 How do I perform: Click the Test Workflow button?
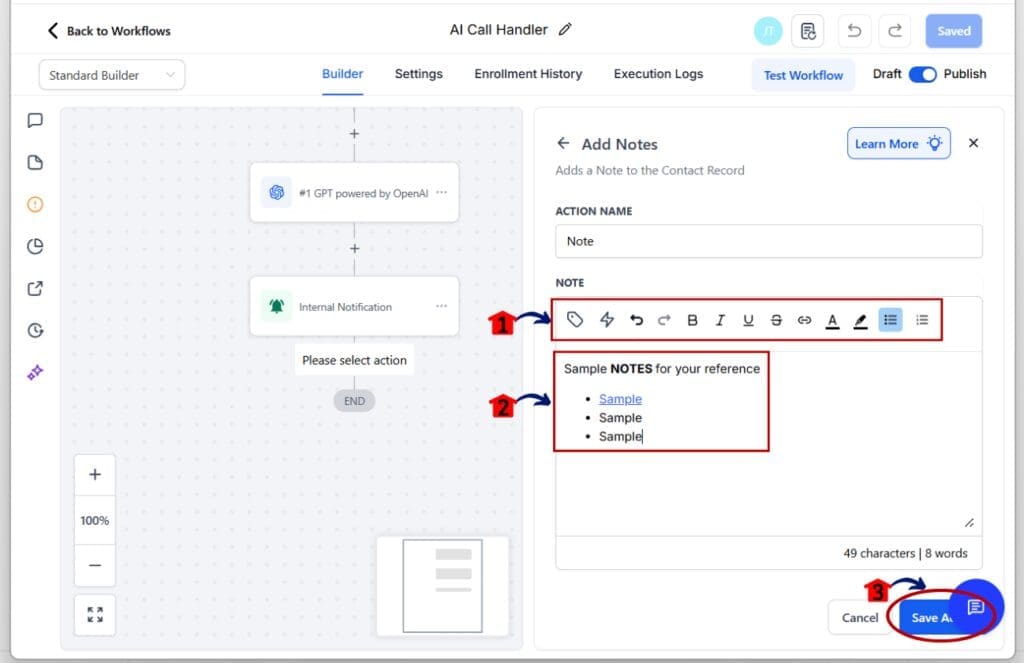coord(803,75)
